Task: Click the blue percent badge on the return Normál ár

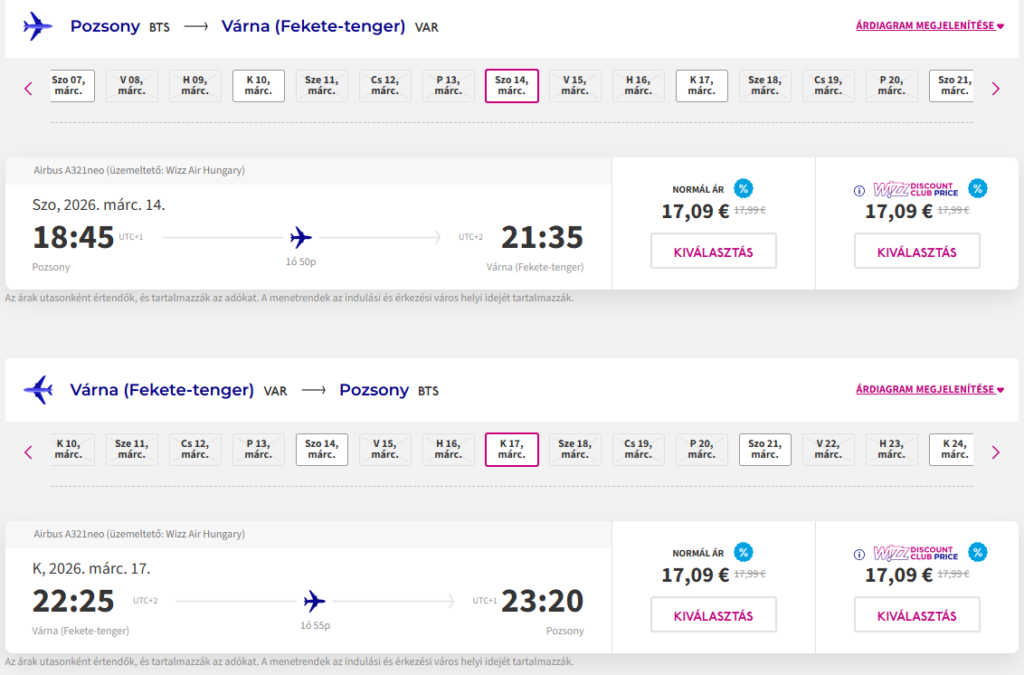Action: 743,551
